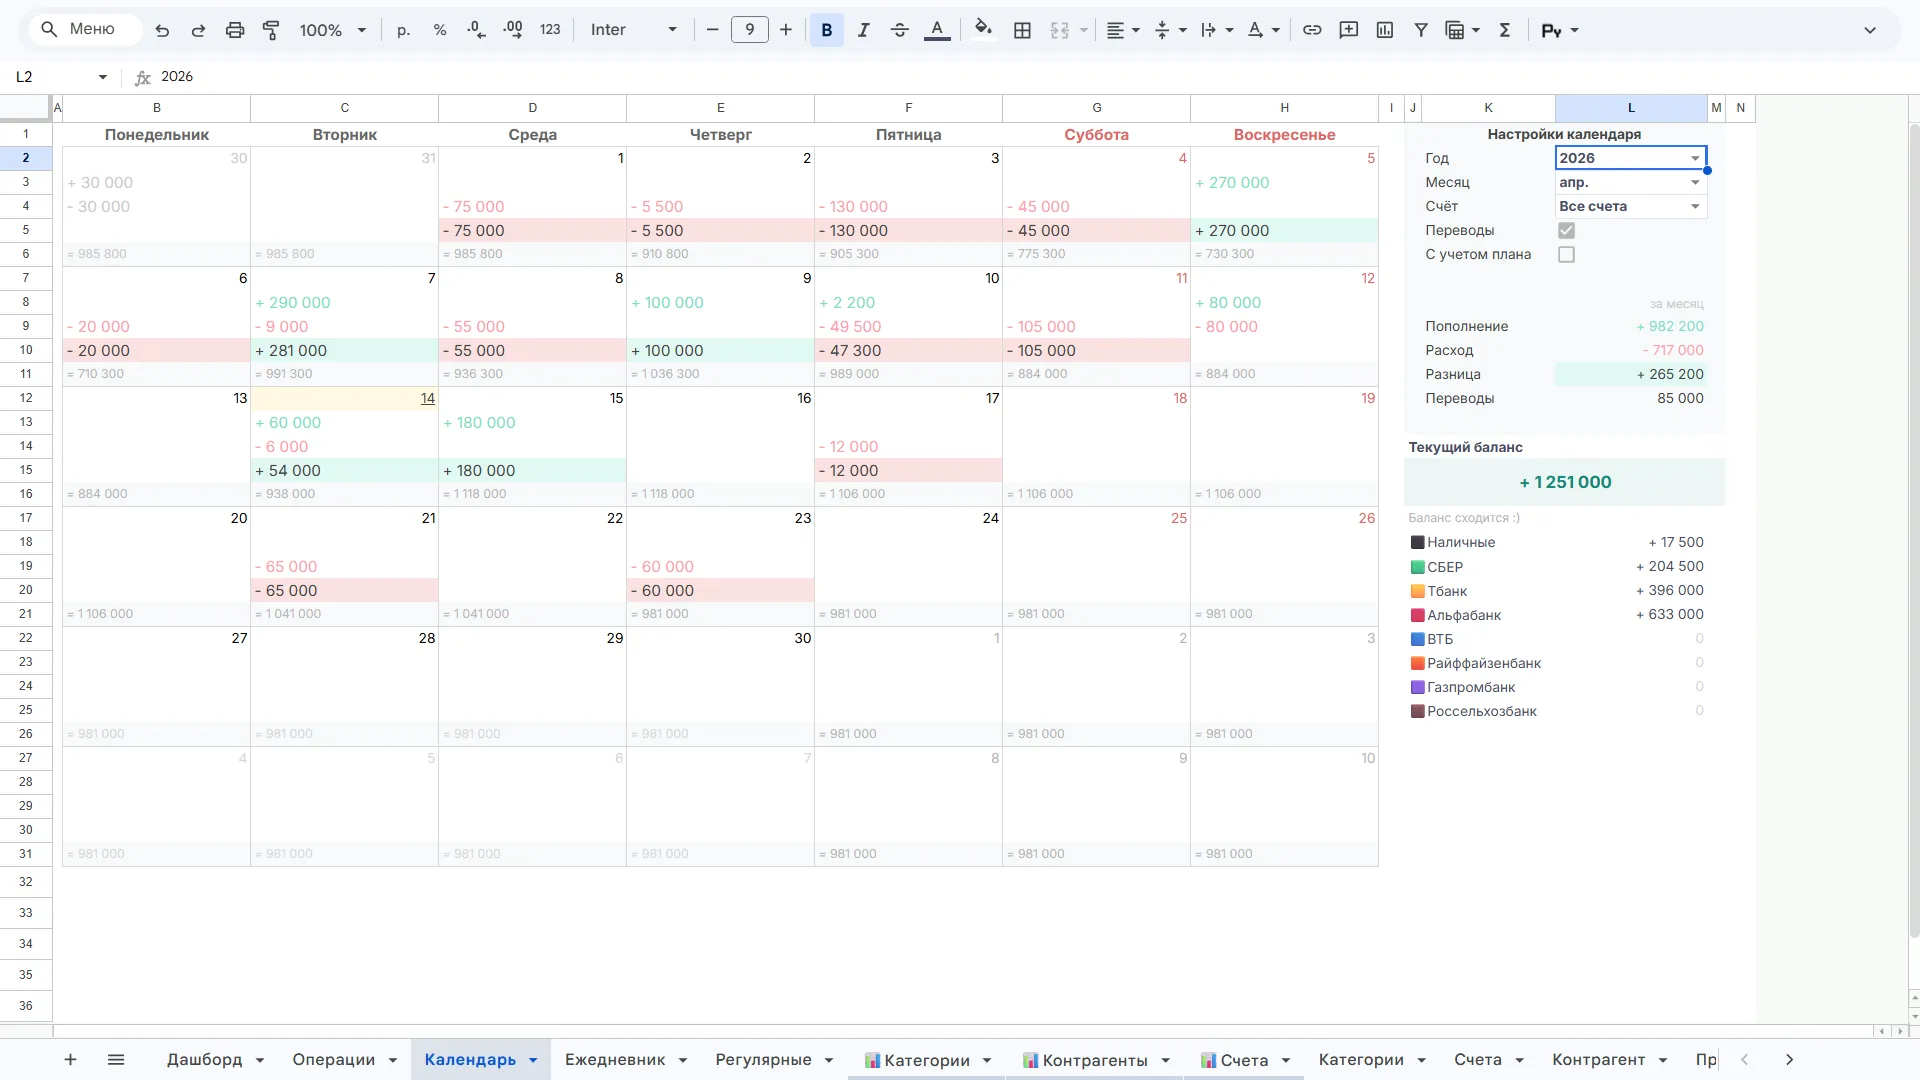Open the Календарь tab menu arrow
The image size is (1920, 1080).
point(533,1060)
